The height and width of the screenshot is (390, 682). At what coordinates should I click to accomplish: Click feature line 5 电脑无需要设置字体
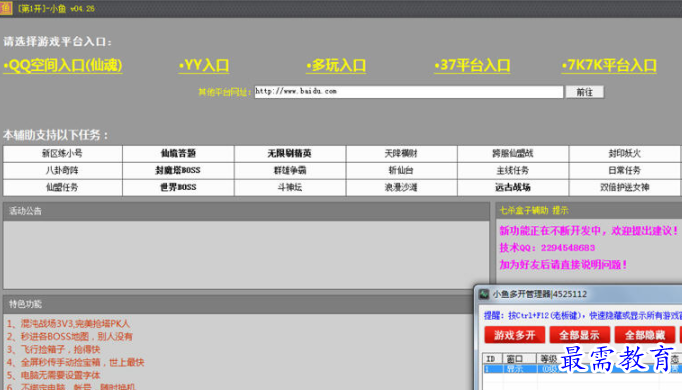pyautogui.click(x=53, y=375)
